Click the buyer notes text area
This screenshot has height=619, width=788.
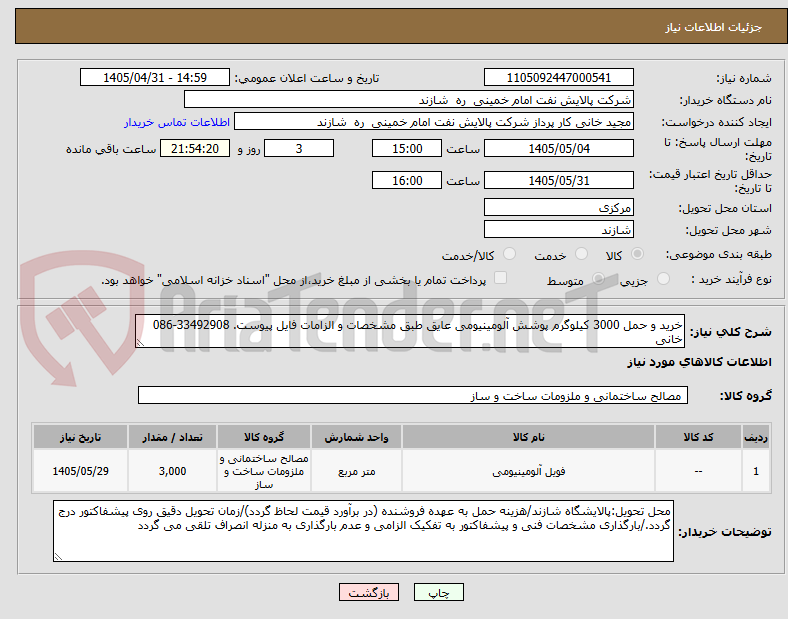[363, 531]
